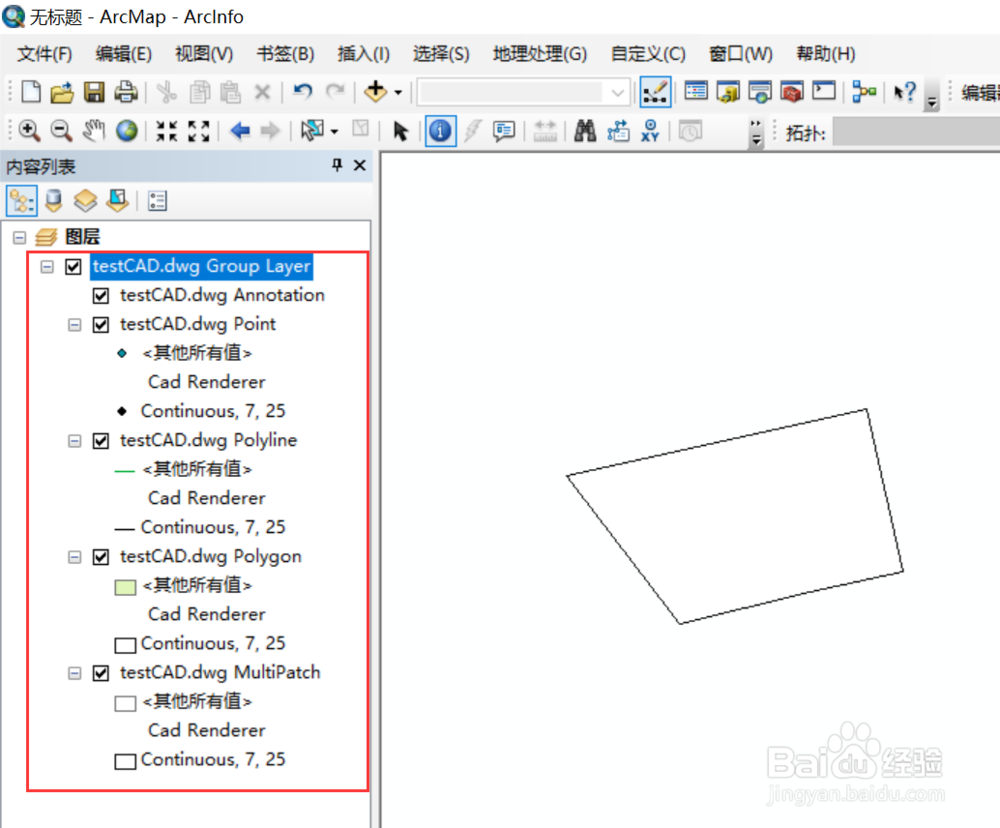1000x828 pixels.
Task: Open the map scale dropdown
Action: (617, 93)
